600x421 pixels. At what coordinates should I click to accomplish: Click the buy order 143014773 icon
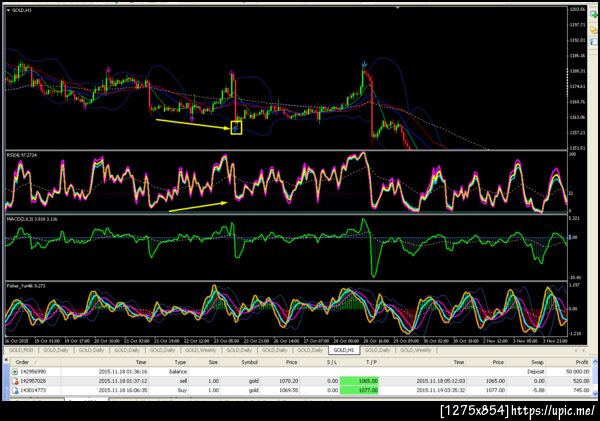click(15, 390)
